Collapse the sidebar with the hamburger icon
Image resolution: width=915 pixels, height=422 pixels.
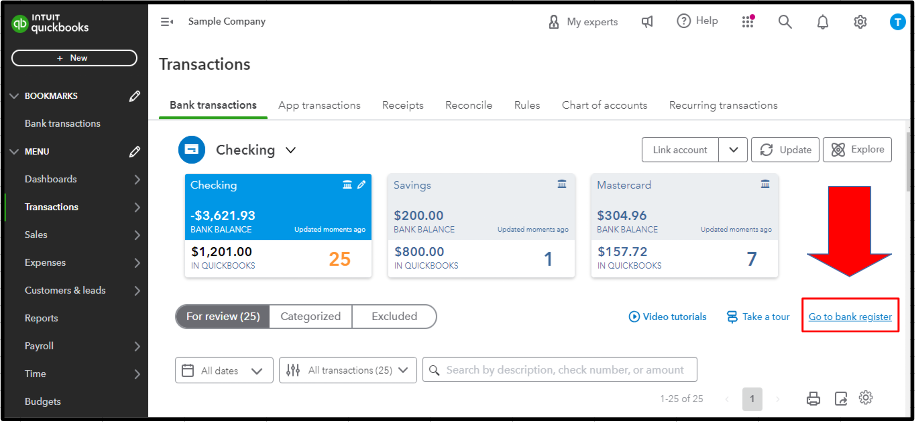point(167,22)
